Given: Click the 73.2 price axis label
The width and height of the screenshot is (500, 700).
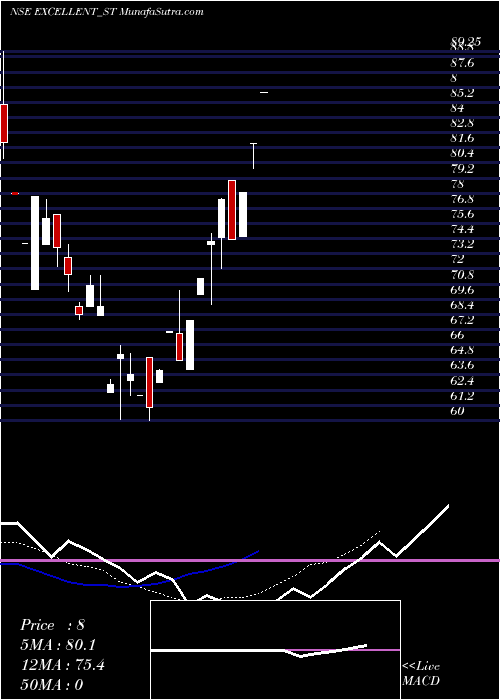Looking at the screenshot, I should click(462, 244).
